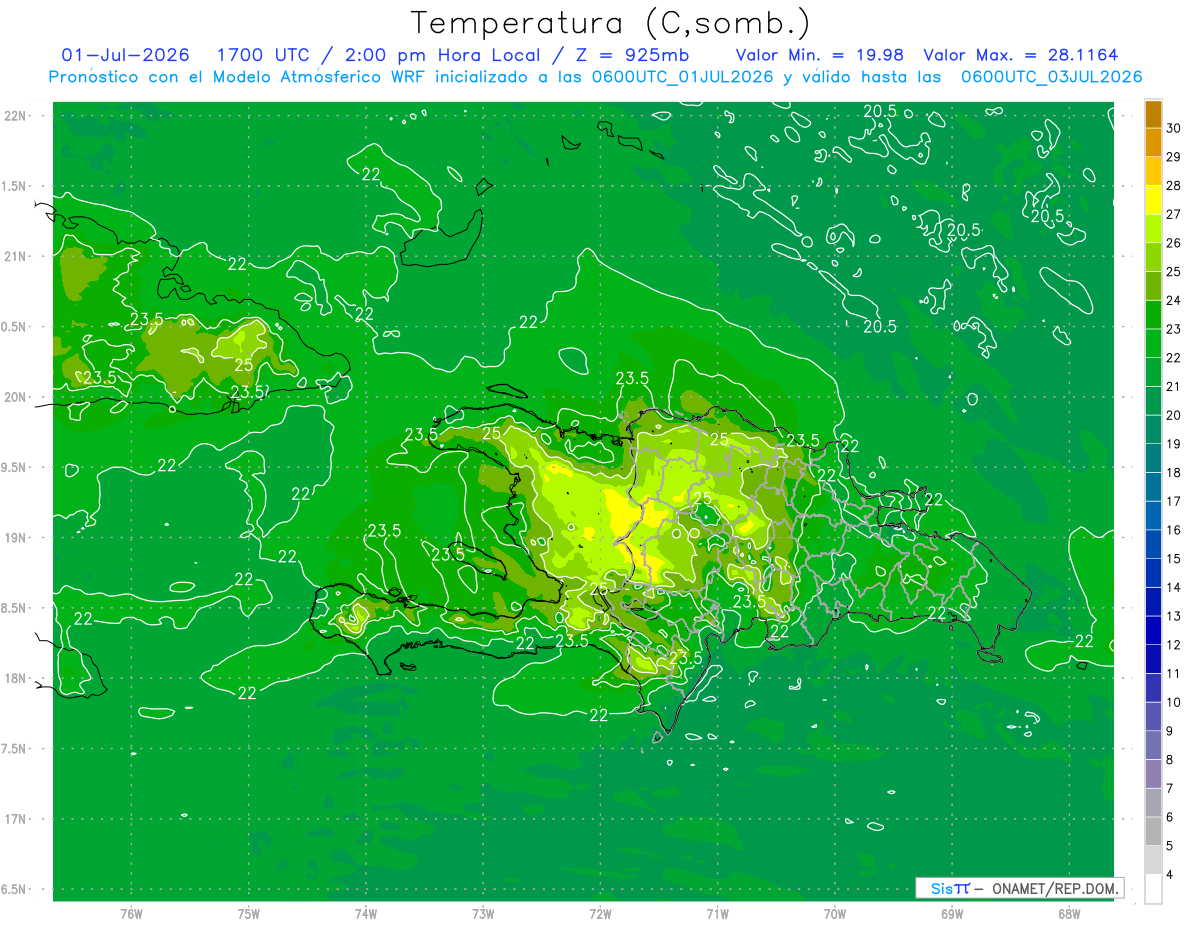Click the yellow swatch between 27 and 28
Viewport: 1200px width, 927px height.
1153,199
